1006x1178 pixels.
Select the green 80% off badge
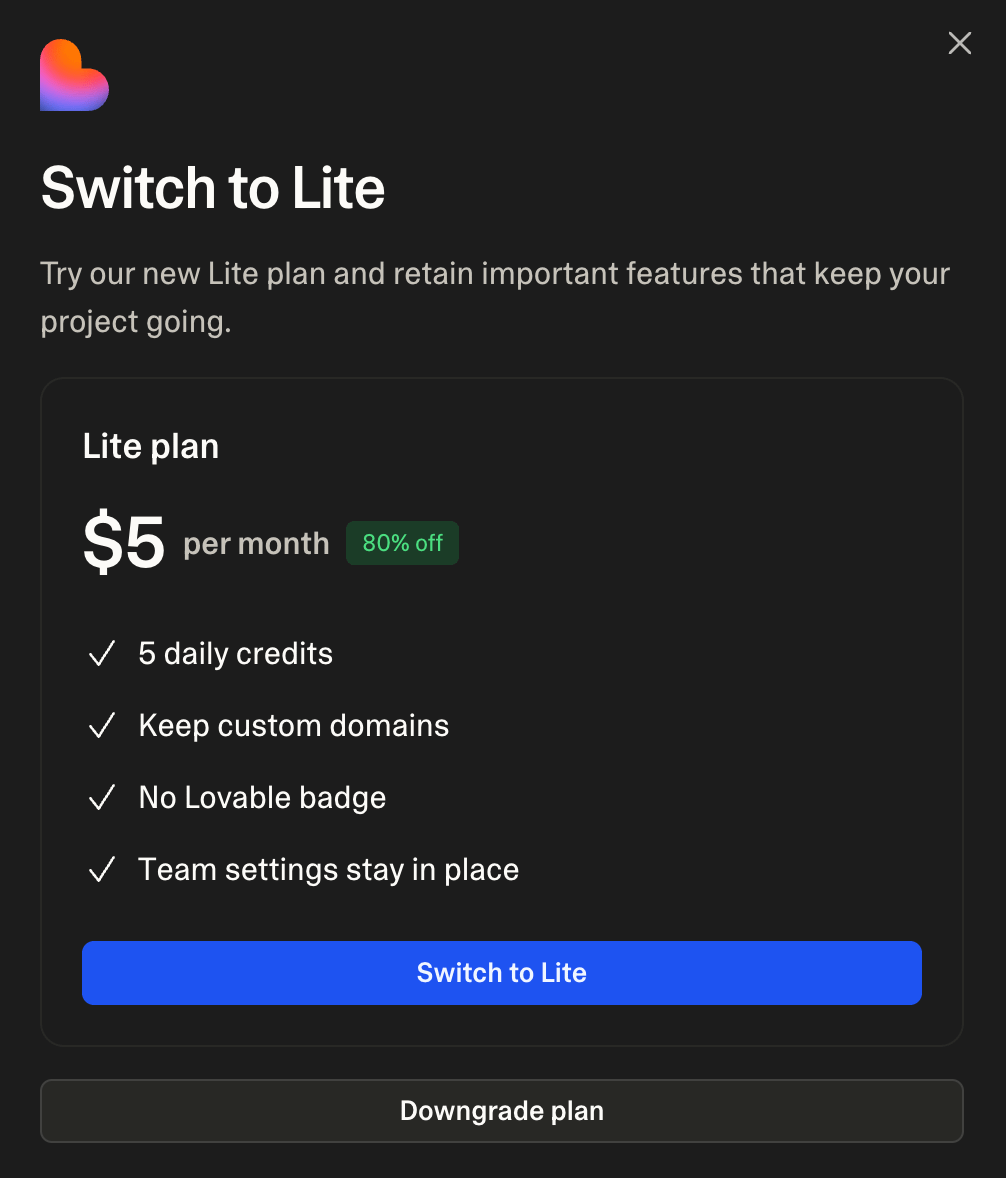(x=402, y=543)
